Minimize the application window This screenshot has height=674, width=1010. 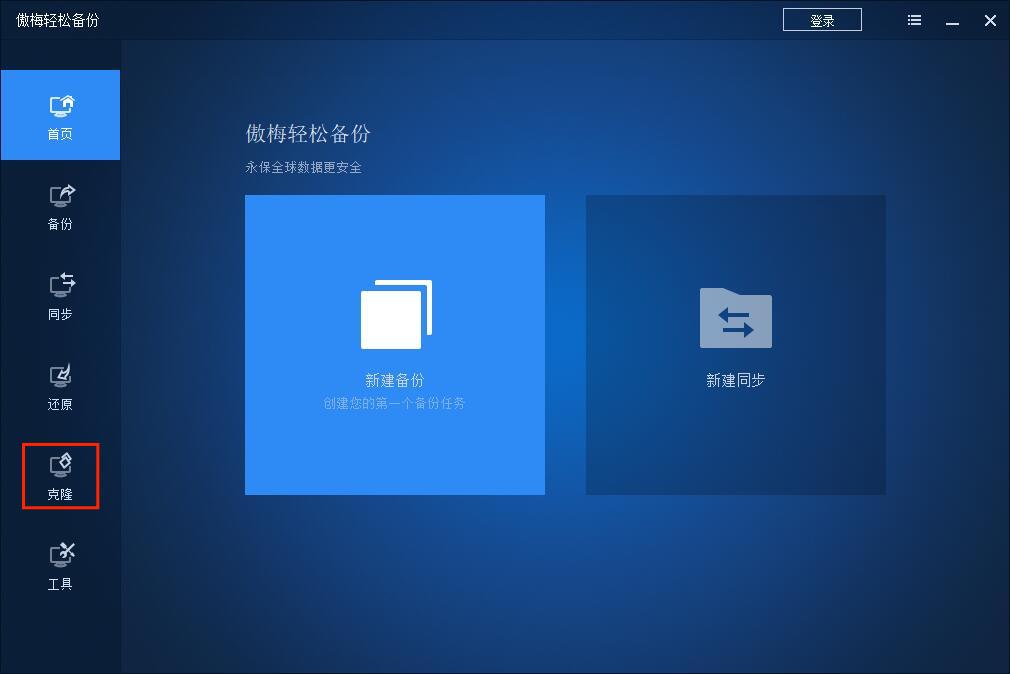(x=952, y=20)
